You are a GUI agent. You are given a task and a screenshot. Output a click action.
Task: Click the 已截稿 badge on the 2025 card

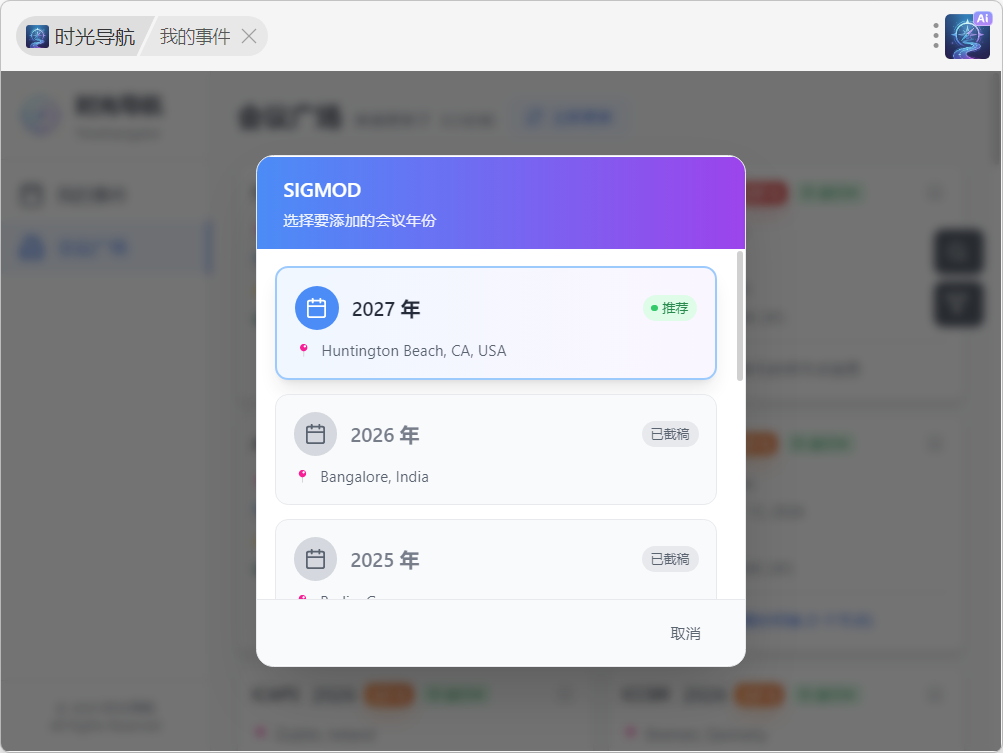[x=670, y=559]
